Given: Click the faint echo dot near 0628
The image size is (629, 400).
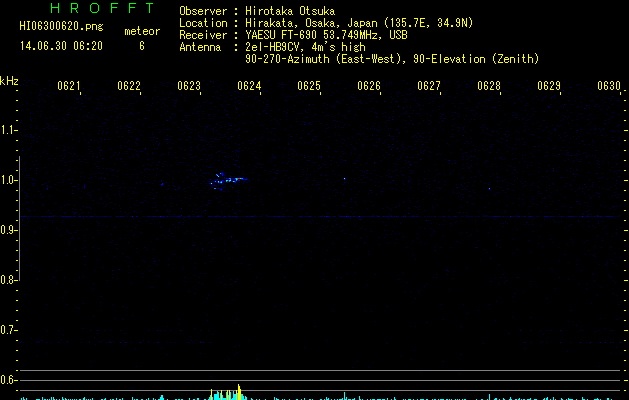Looking at the screenshot, I should click(x=489, y=189).
